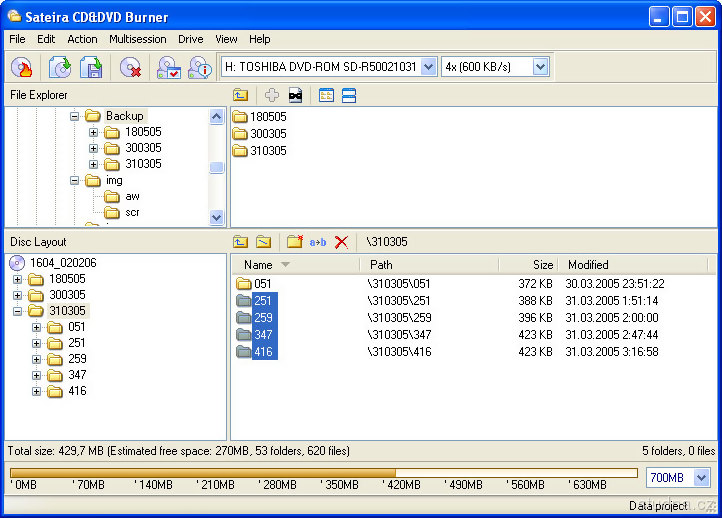Click the Disc info icon
Viewport: 722px width, 518px height.
[x=199, y=67]
